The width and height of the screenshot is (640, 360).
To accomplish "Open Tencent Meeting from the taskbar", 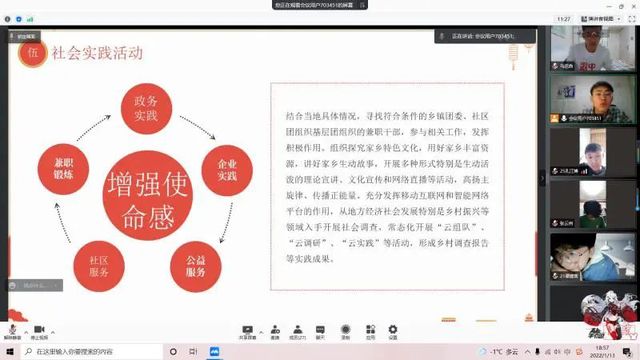I will (214, 351).
